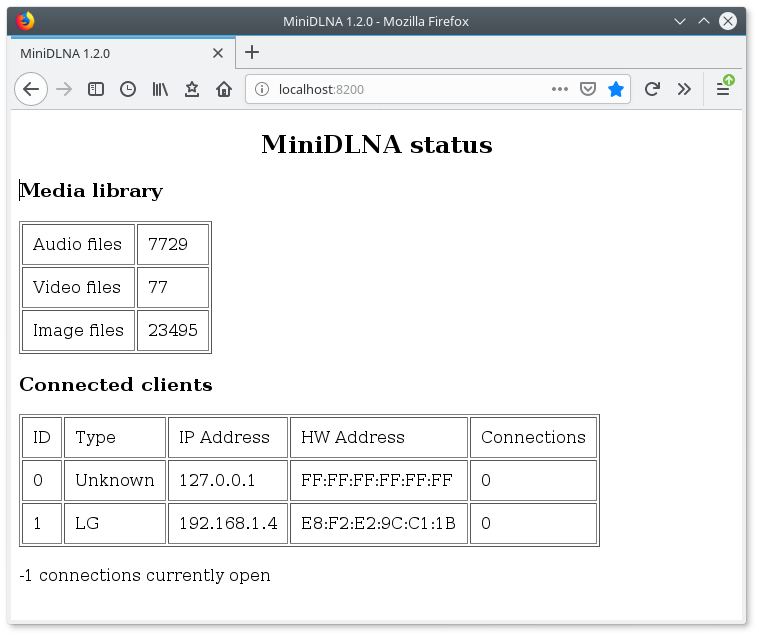Click the 23495 image count cell
The height and width of the screenshot is (637, 759).
point(173,331)
